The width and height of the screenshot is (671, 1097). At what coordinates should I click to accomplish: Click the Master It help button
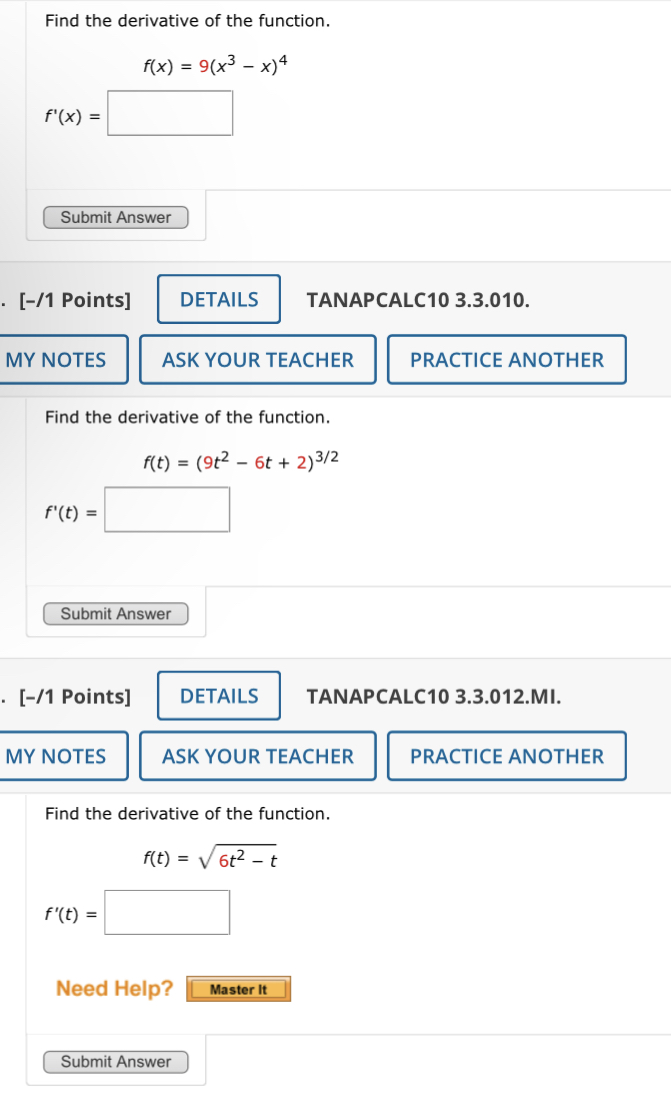[239, 989]
